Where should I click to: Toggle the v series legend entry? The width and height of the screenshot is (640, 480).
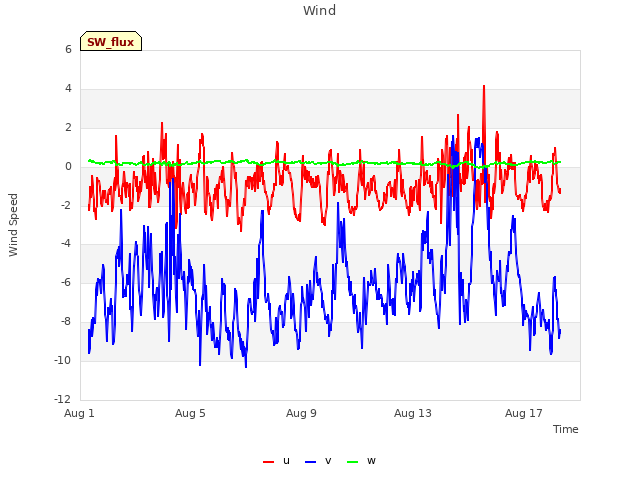[x=318, y=461]
